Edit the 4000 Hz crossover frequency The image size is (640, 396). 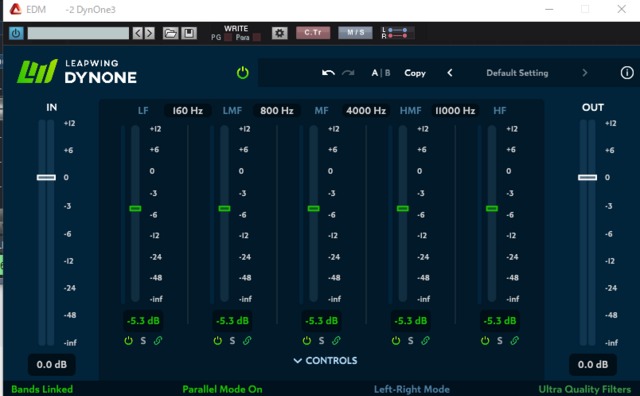pos(366,111)
